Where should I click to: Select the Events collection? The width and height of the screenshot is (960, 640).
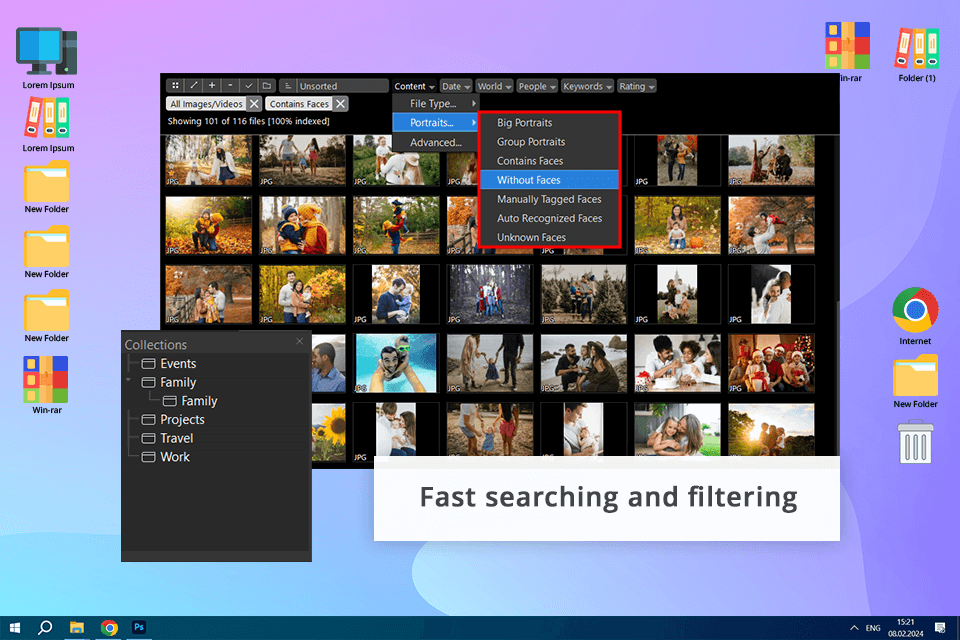[x=169, y=363]
